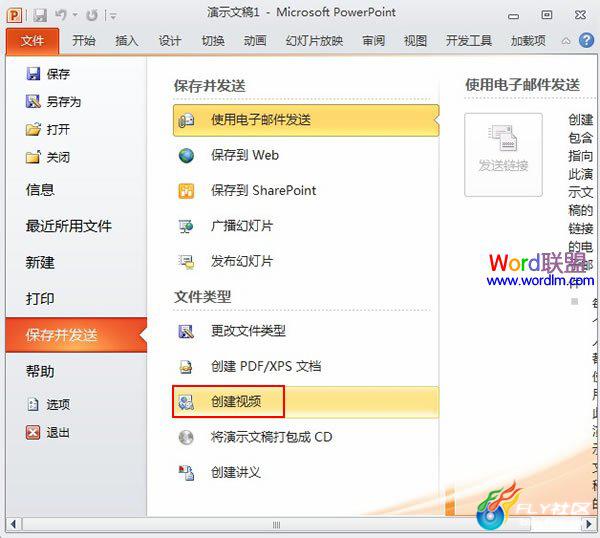Open the 文件 tab
The width and height of the screenshot is (600, 538).
(x=33, y=41)
